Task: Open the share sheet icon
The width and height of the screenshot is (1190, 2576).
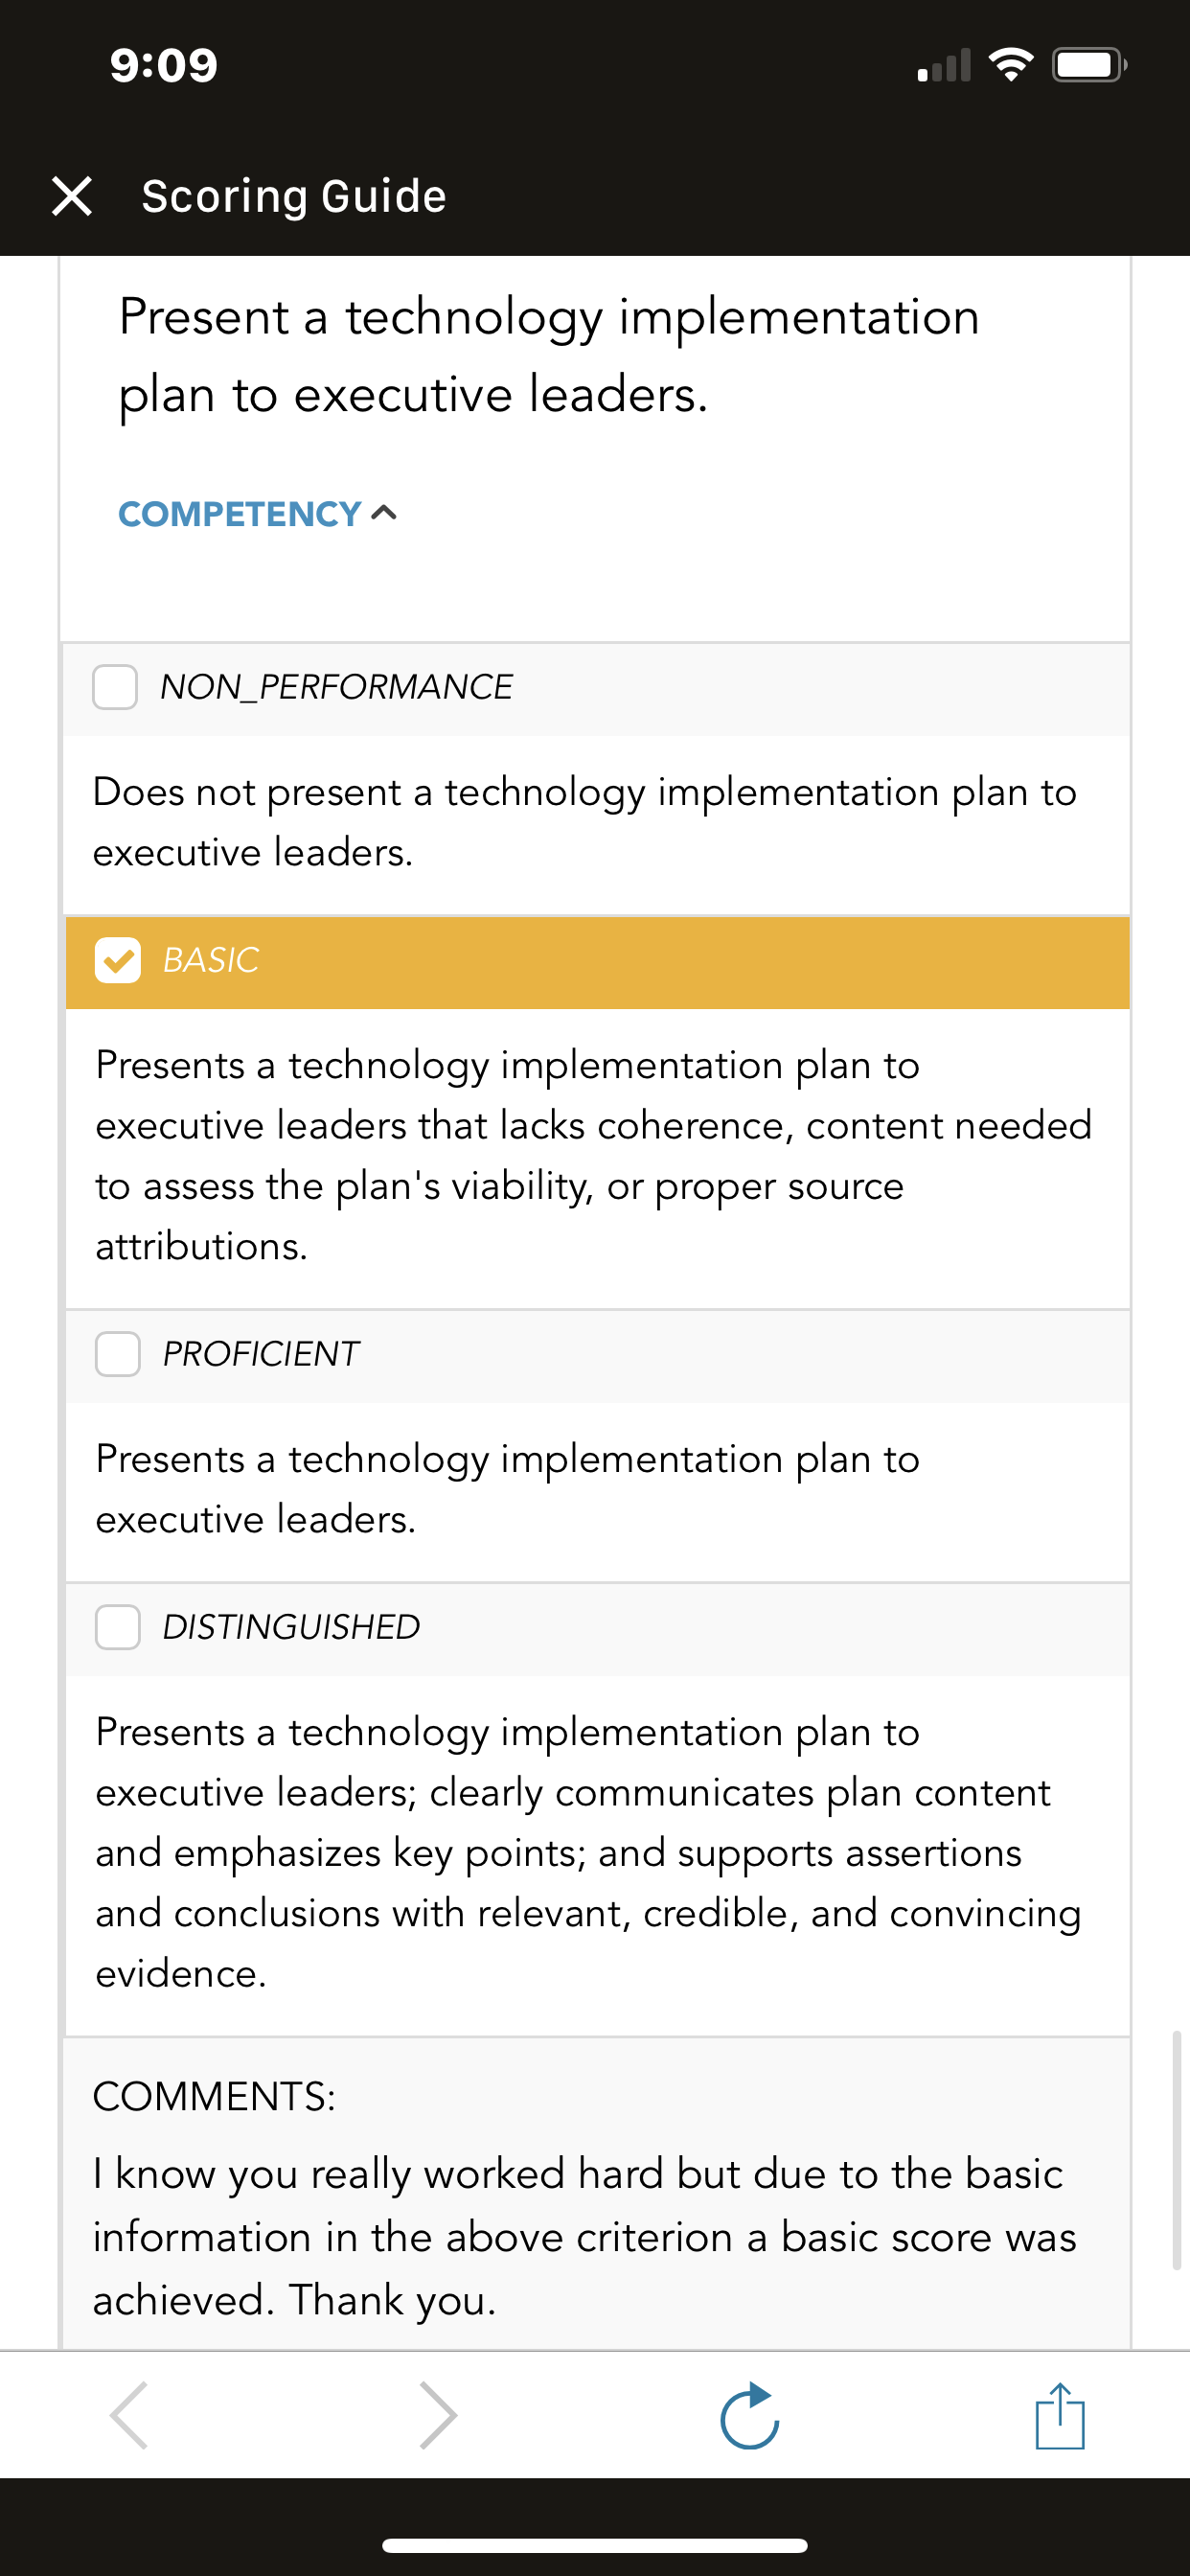Action: click(x=1060, y=2415)
